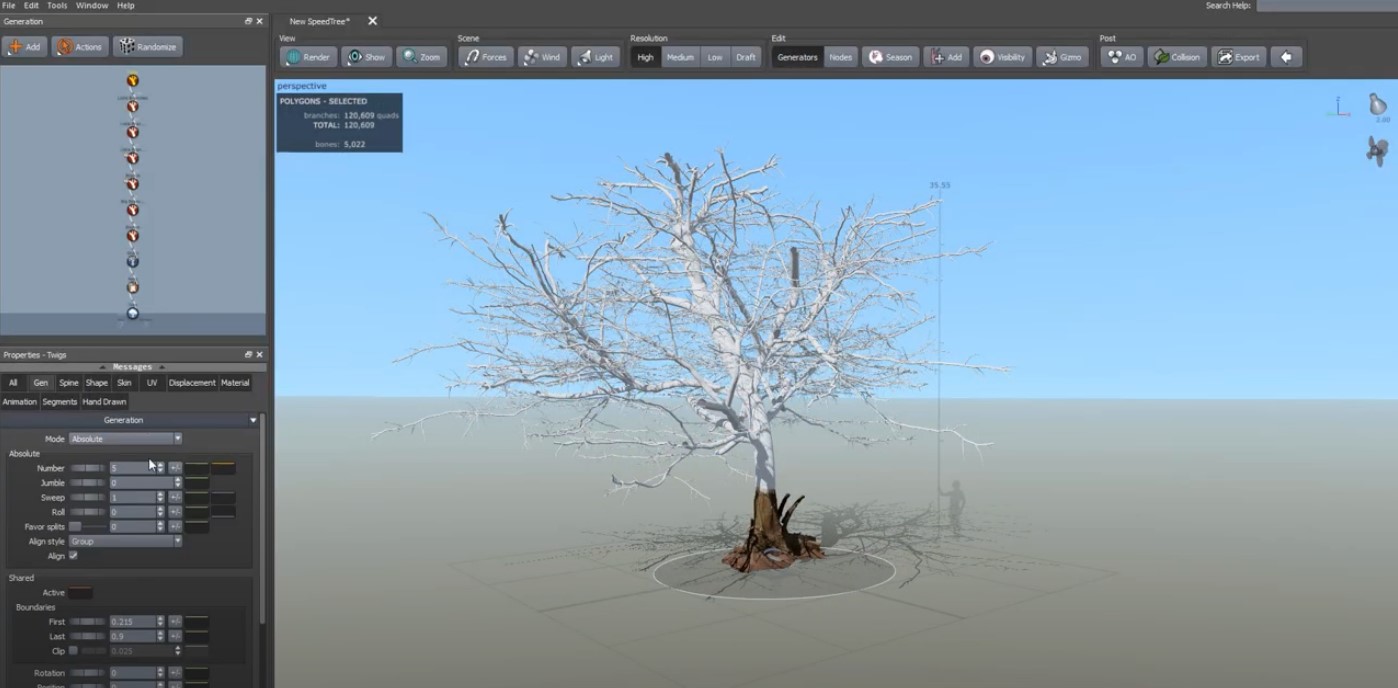Click the Sweep slider bar
This screenshot has width=1398, height=688.
pyautogui.click(x=87, y=497)
